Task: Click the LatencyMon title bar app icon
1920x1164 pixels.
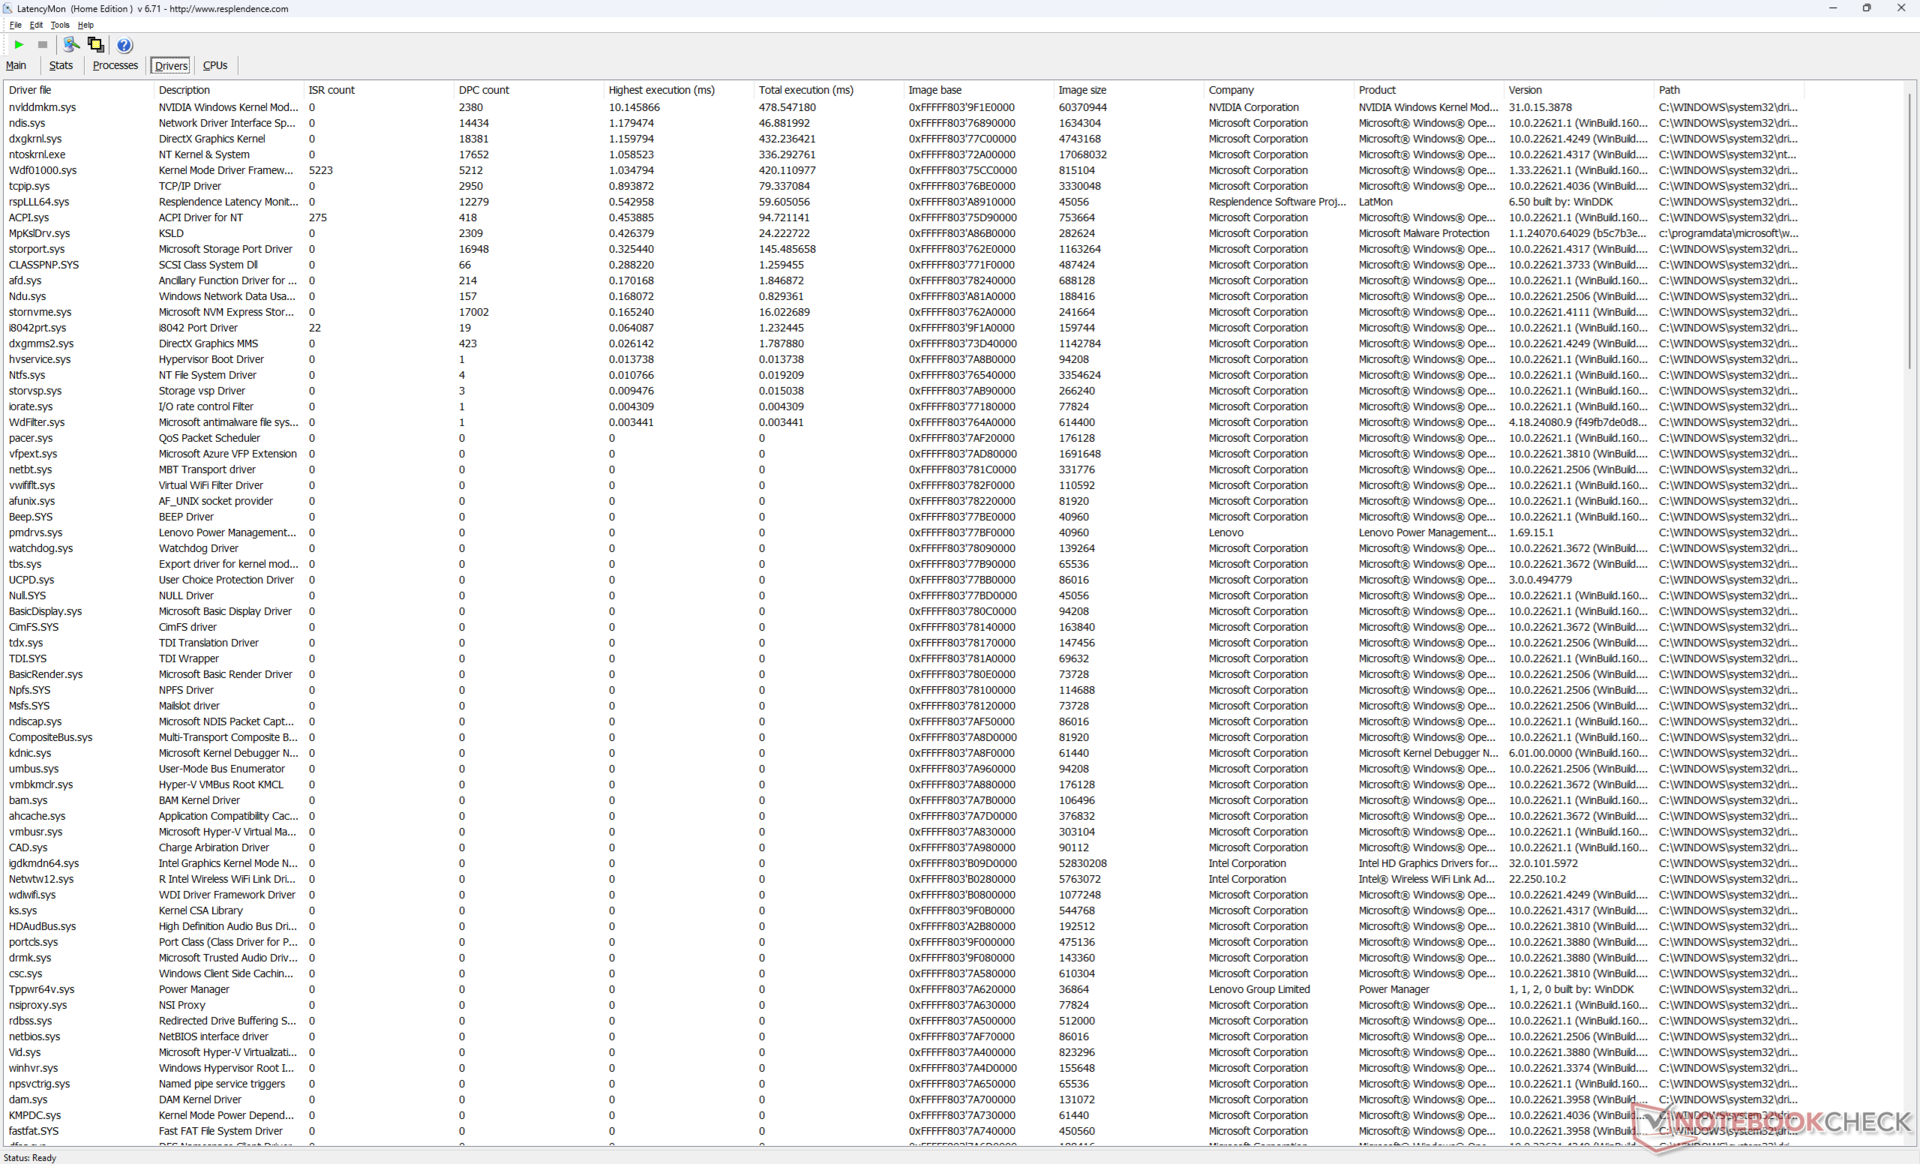Action: tap(8, 8)
